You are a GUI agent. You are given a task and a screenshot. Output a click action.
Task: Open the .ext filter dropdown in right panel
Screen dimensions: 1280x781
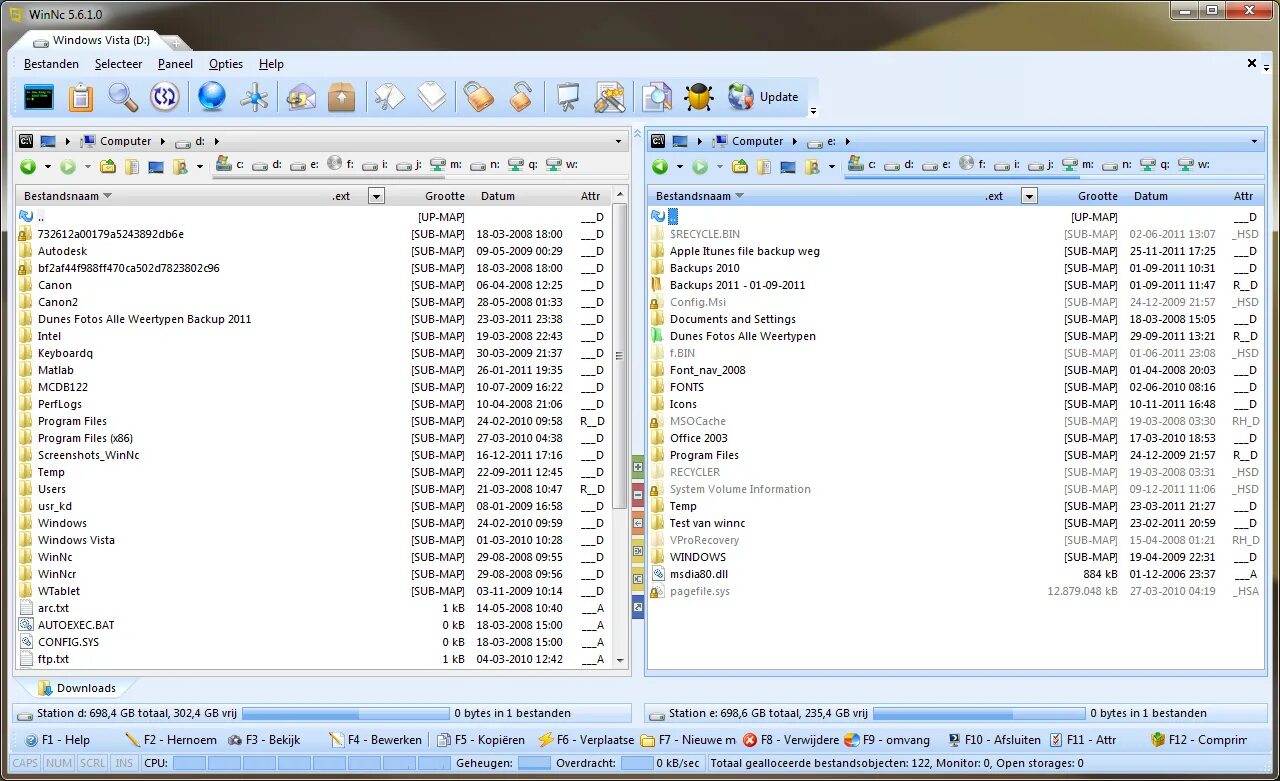click(1029, 196)
